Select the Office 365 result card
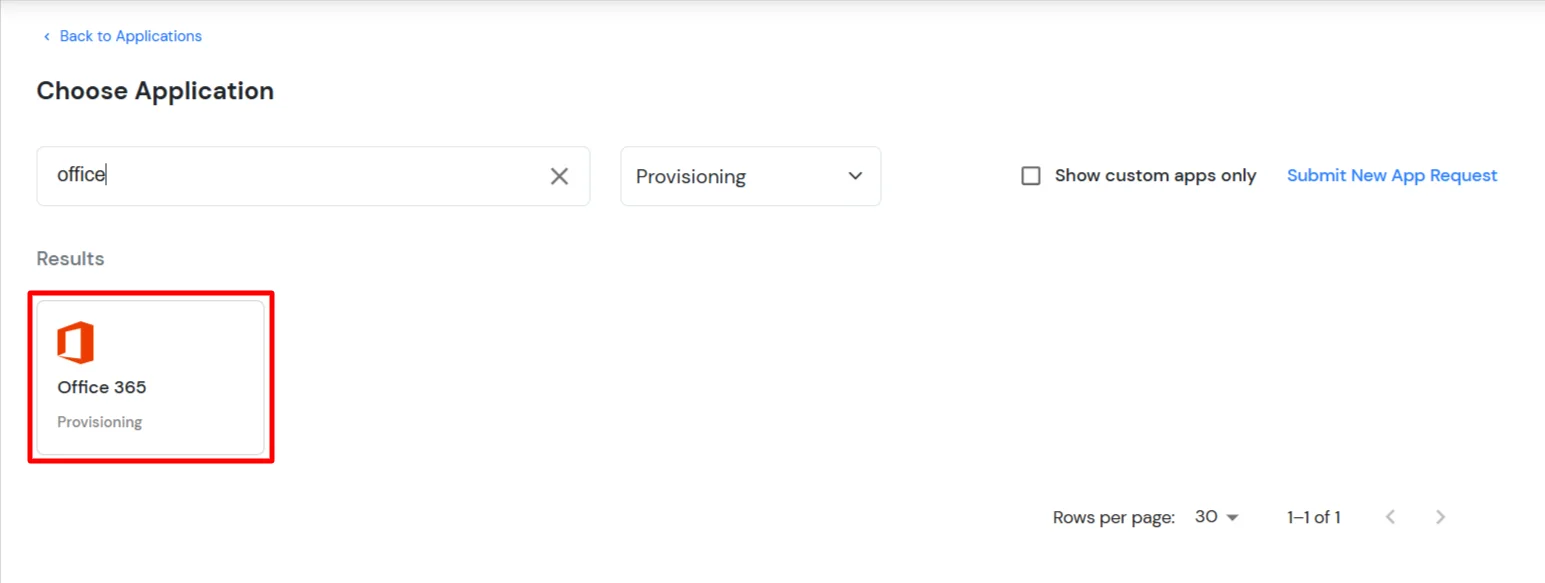1545x583 pixels. pos(150,376)
